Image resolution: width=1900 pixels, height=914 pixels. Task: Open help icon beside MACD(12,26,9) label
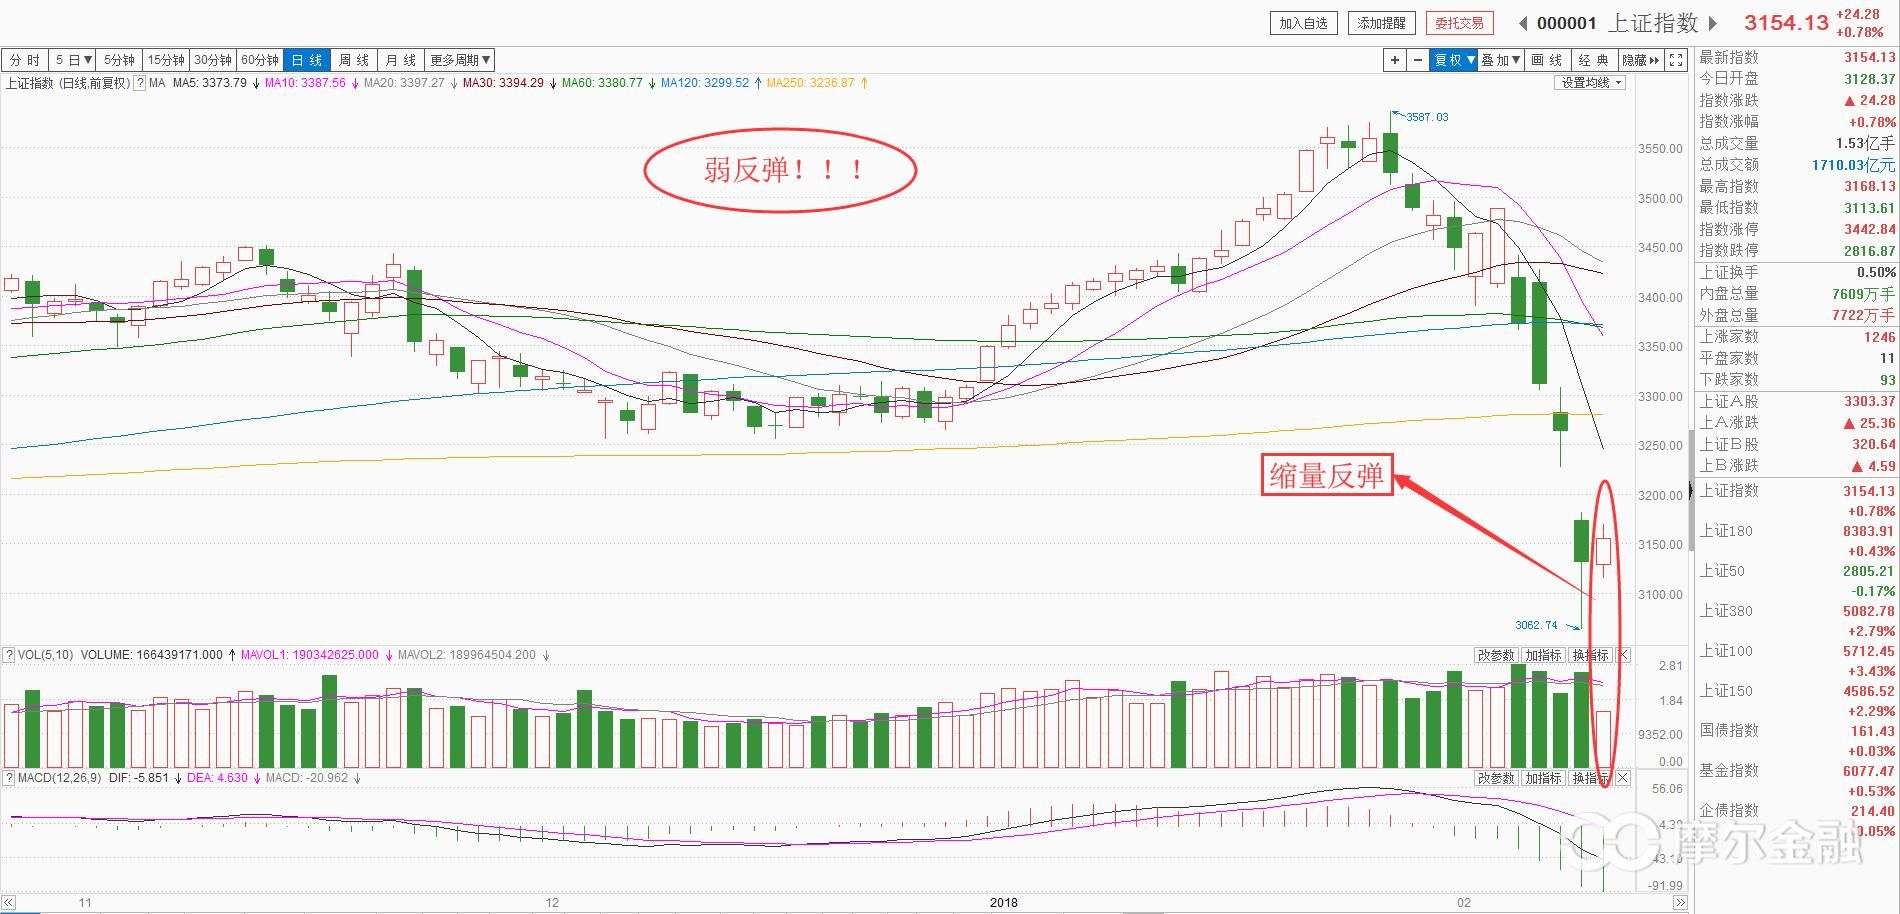9,777
